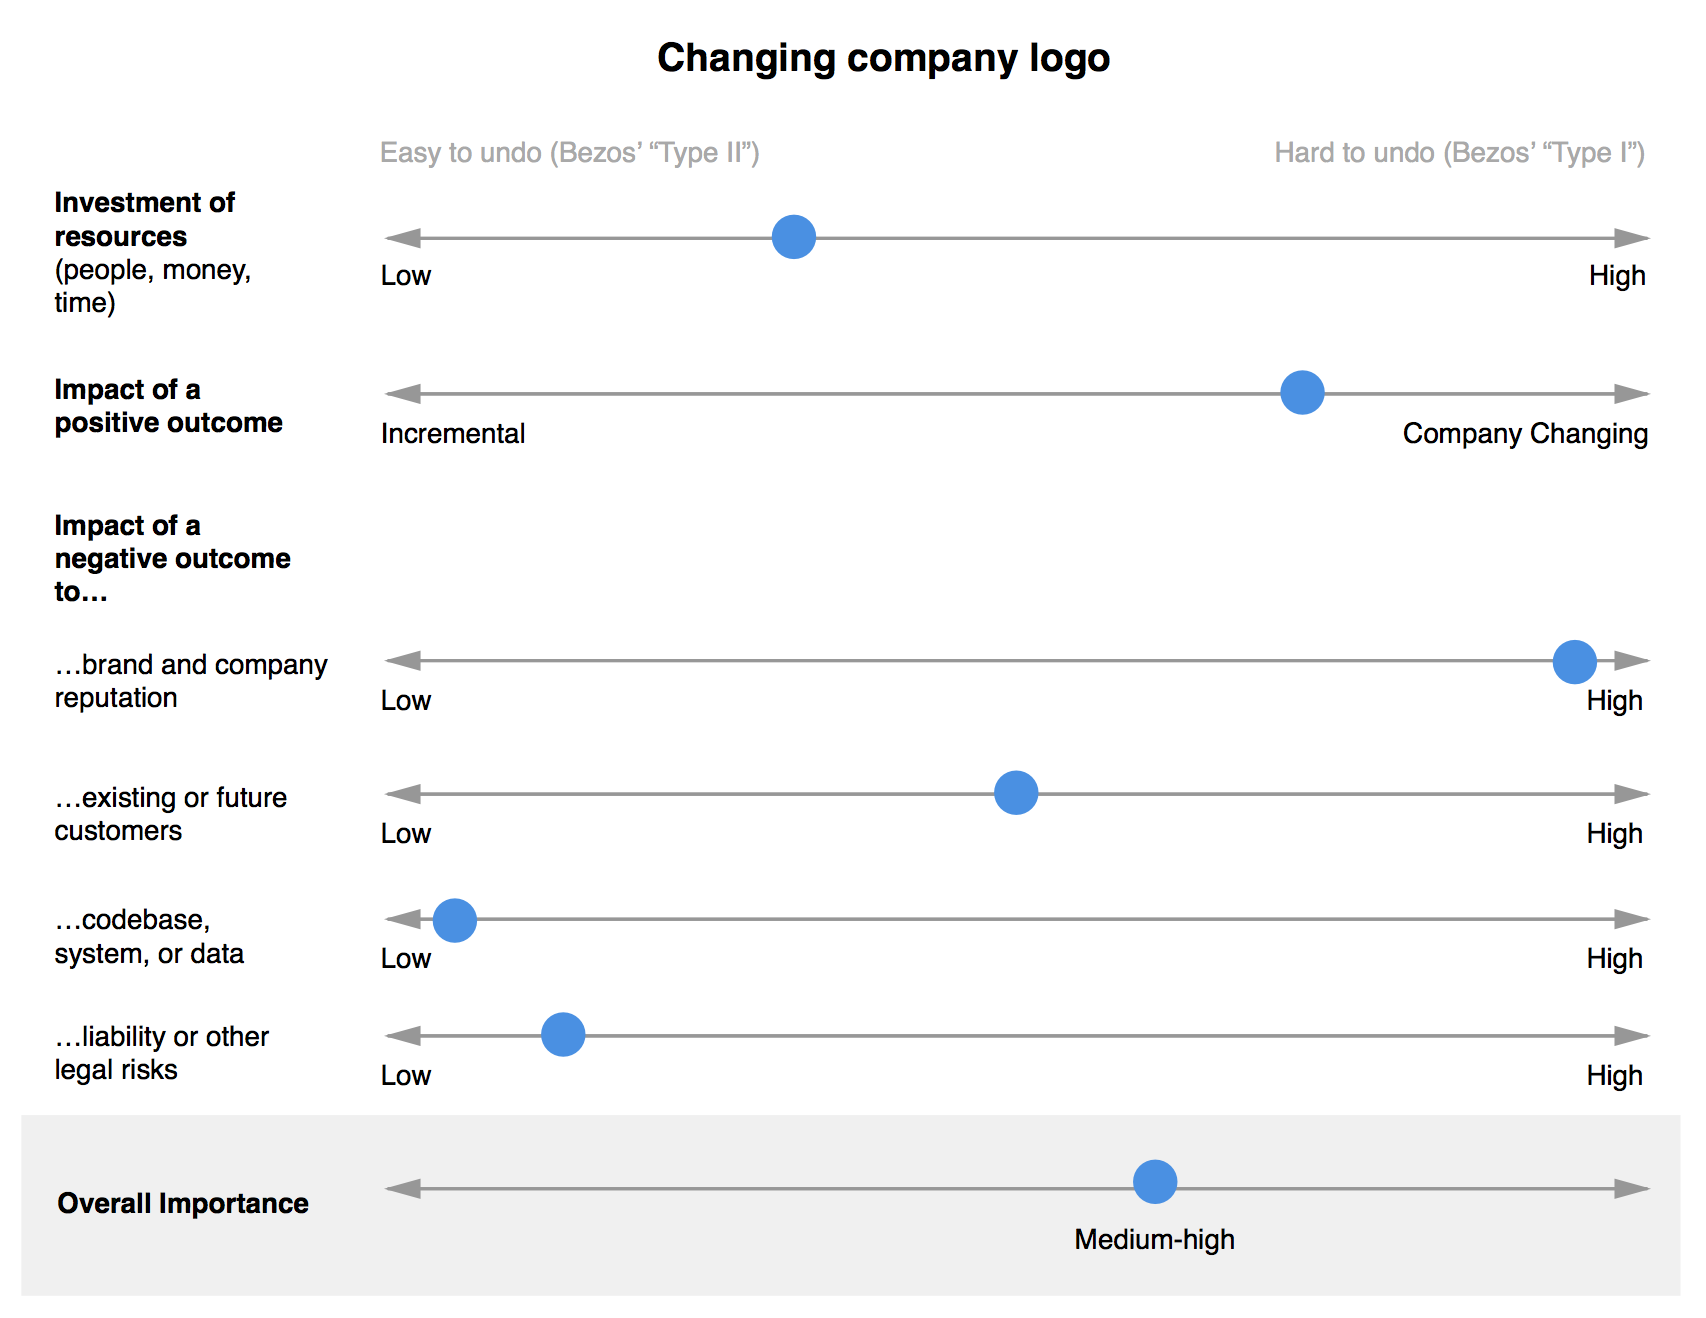Click the codebase, system, or data dot
Viewport: 1706px width, 1318px height.
(x=455, y=920)
